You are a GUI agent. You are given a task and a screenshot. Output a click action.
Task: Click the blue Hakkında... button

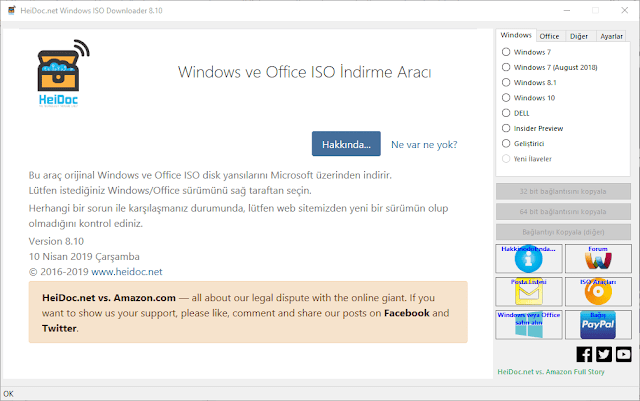[346, 144]
